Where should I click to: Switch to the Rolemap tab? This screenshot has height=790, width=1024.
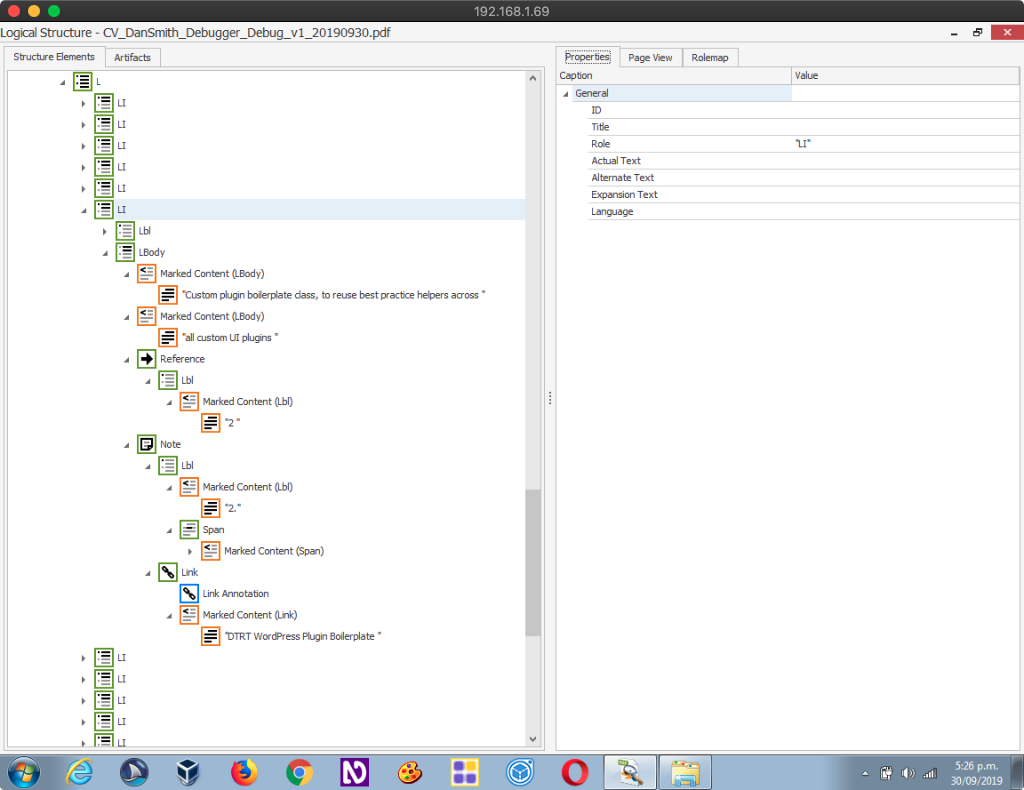click(710, 58)
